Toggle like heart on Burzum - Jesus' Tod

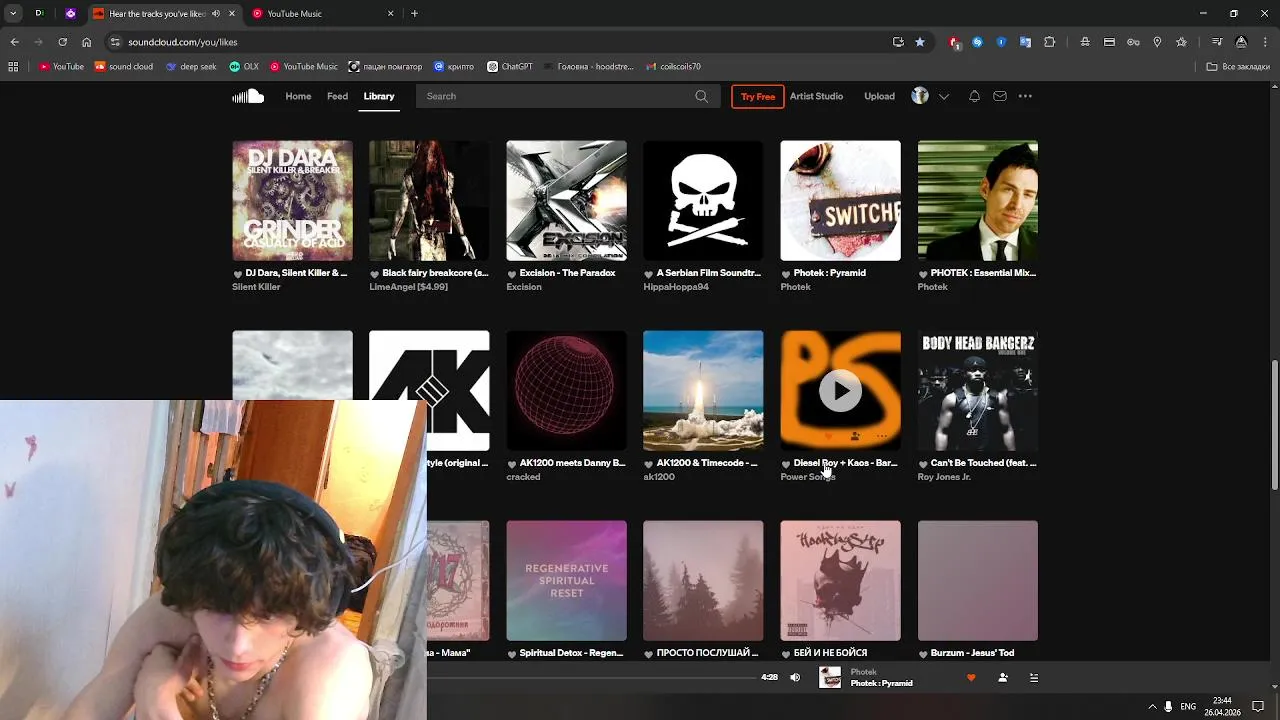pos(923,654)
